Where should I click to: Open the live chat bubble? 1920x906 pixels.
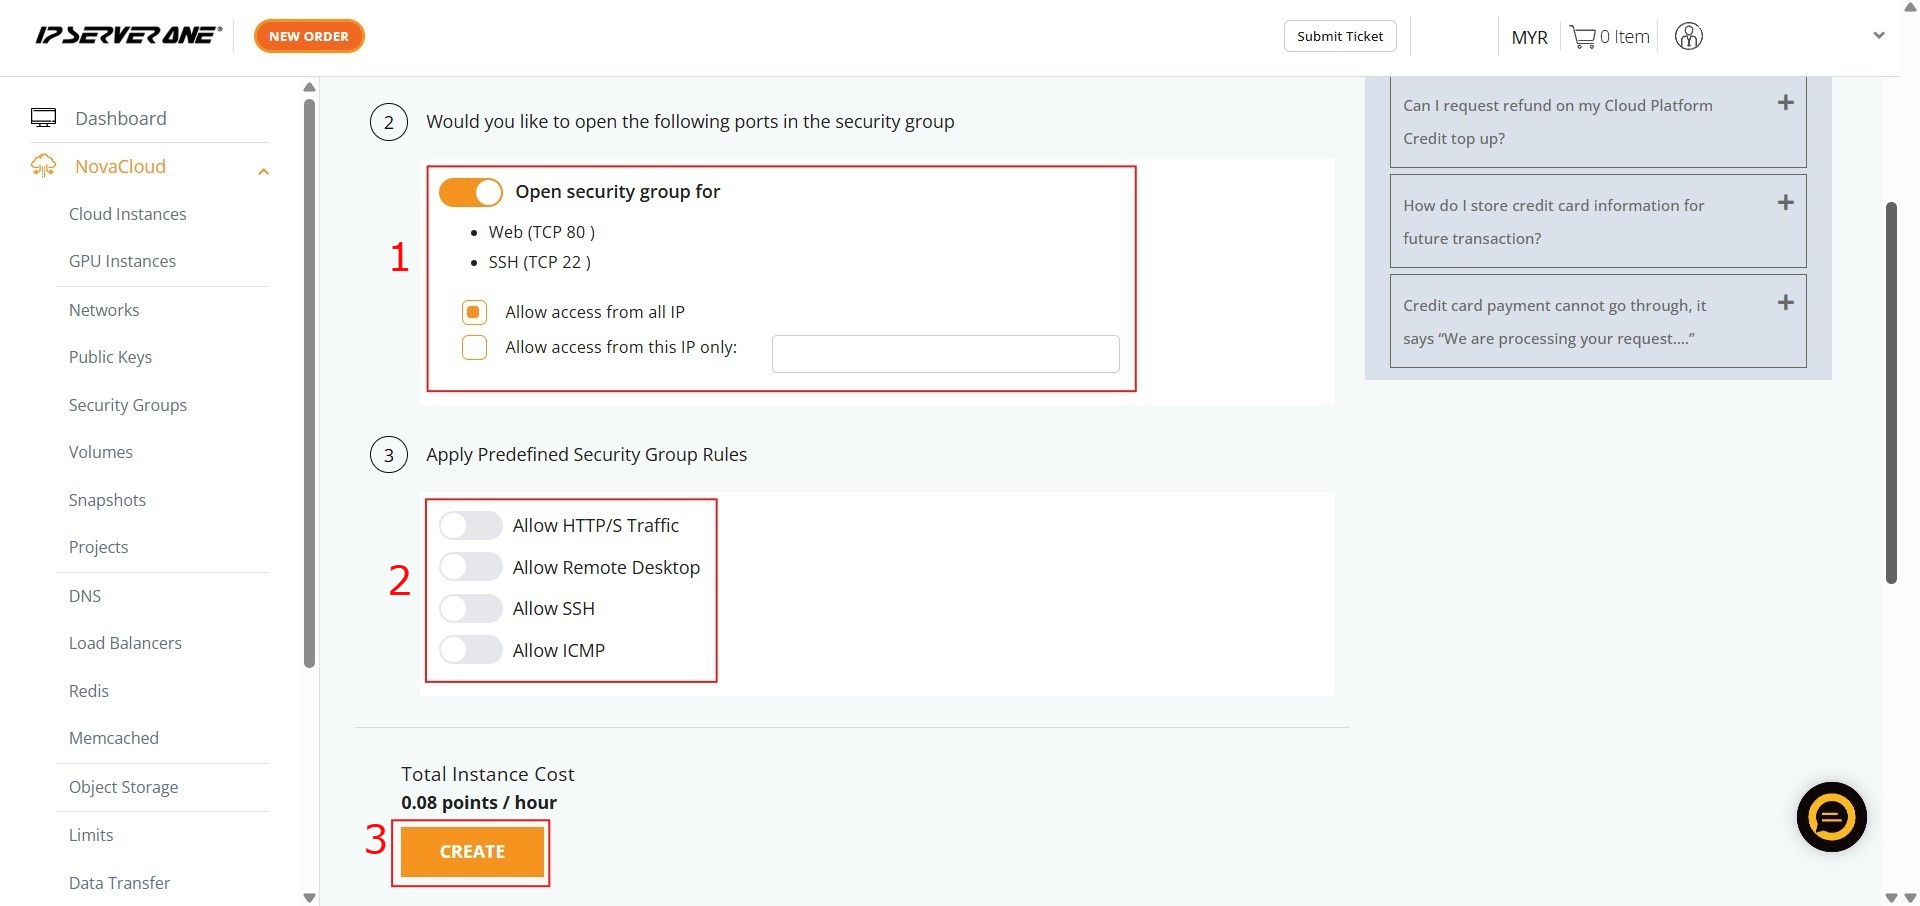[x=1831, y=817]
